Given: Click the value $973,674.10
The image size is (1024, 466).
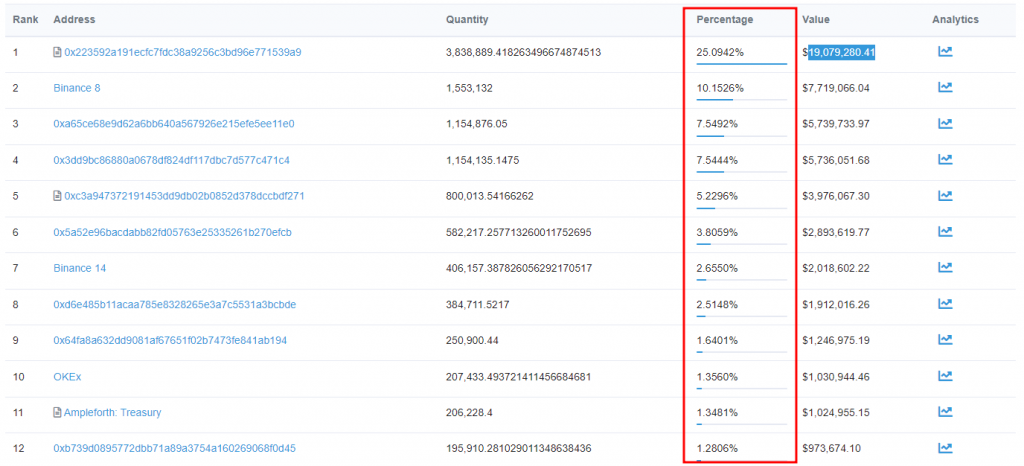Looking at the screenshot, I should click(832, 448).
